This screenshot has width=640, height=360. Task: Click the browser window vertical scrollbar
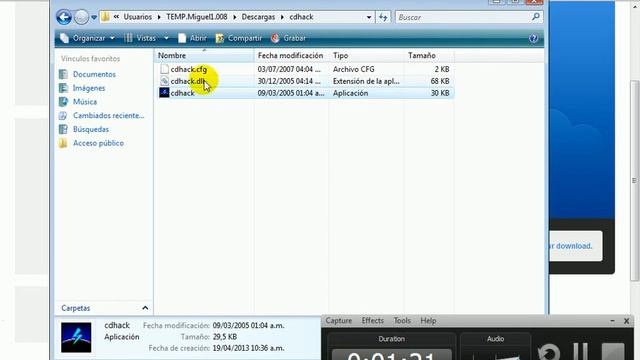coord(634,180)
